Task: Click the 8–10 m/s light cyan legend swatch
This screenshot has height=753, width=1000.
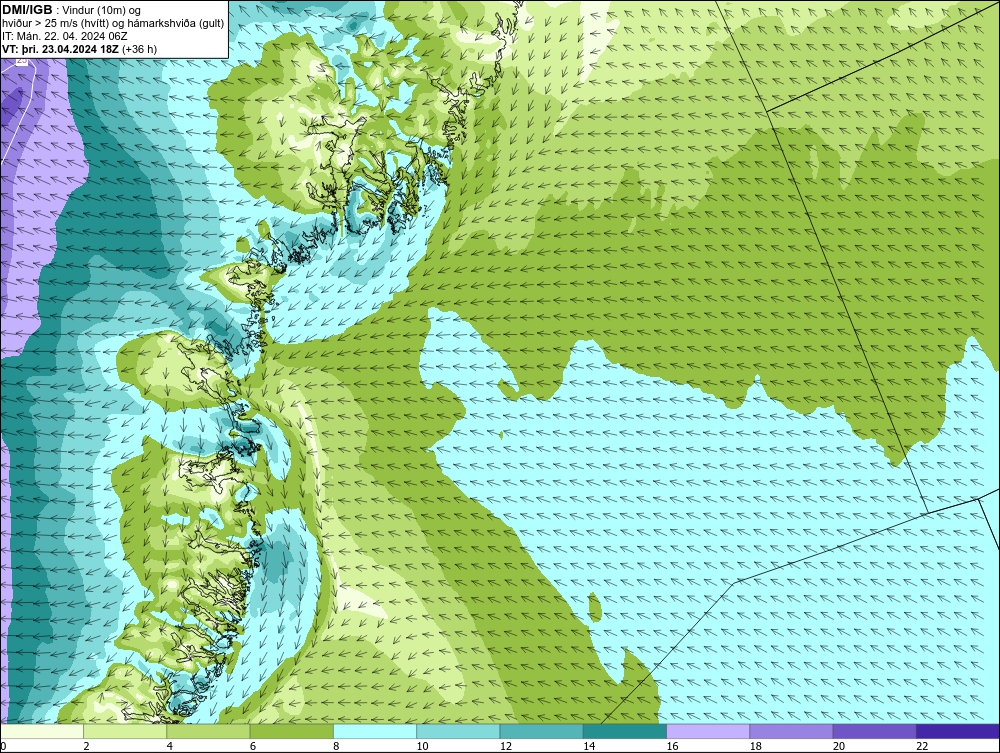Action: [x=375, y=731]
